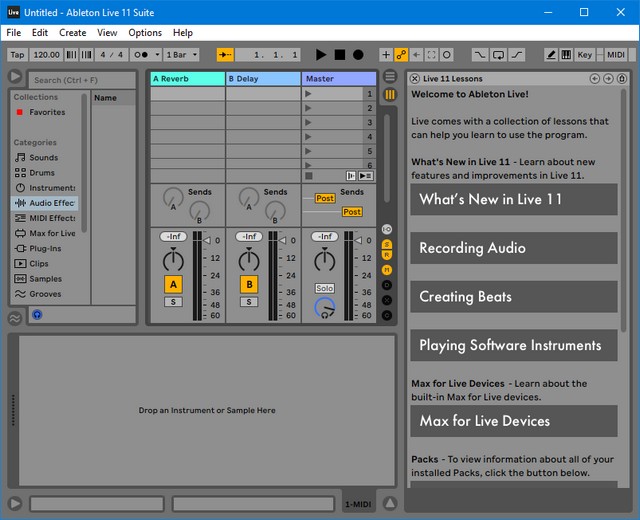Viewport: 640px width, 520px height.
Task: Collapse the browser with the triangle button
Action: click(15, 77)
